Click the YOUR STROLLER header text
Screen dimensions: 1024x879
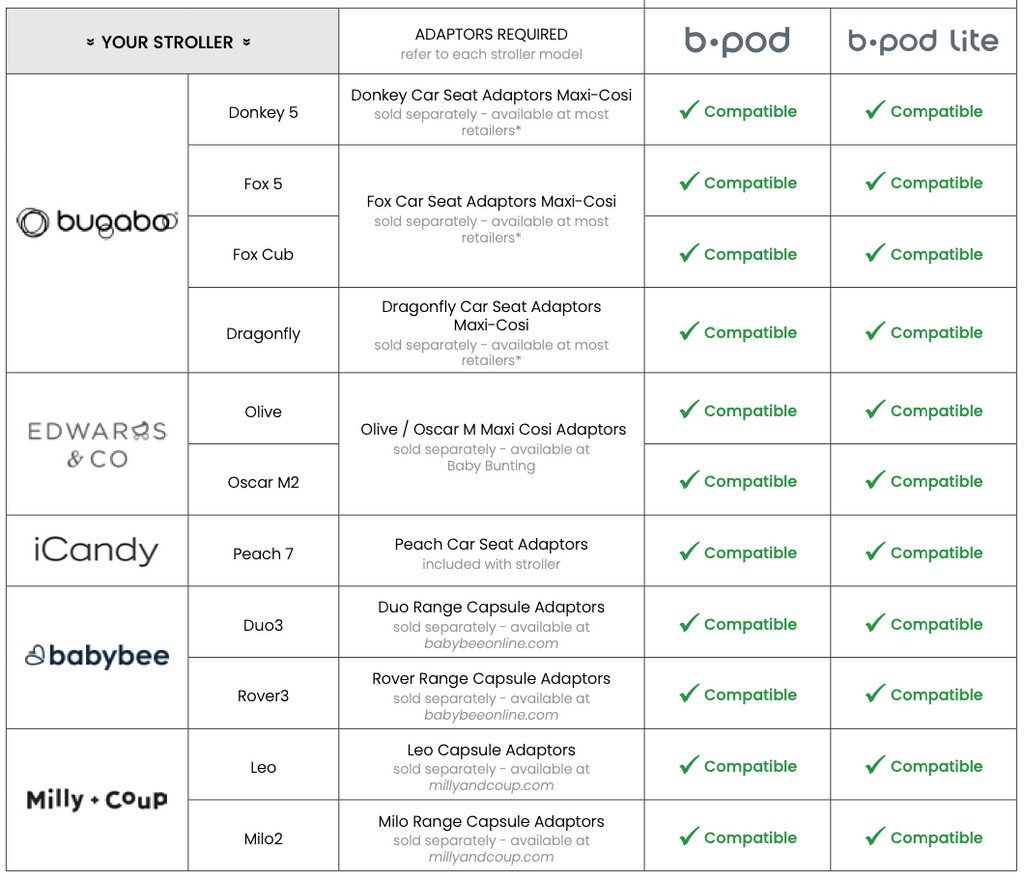167,43
